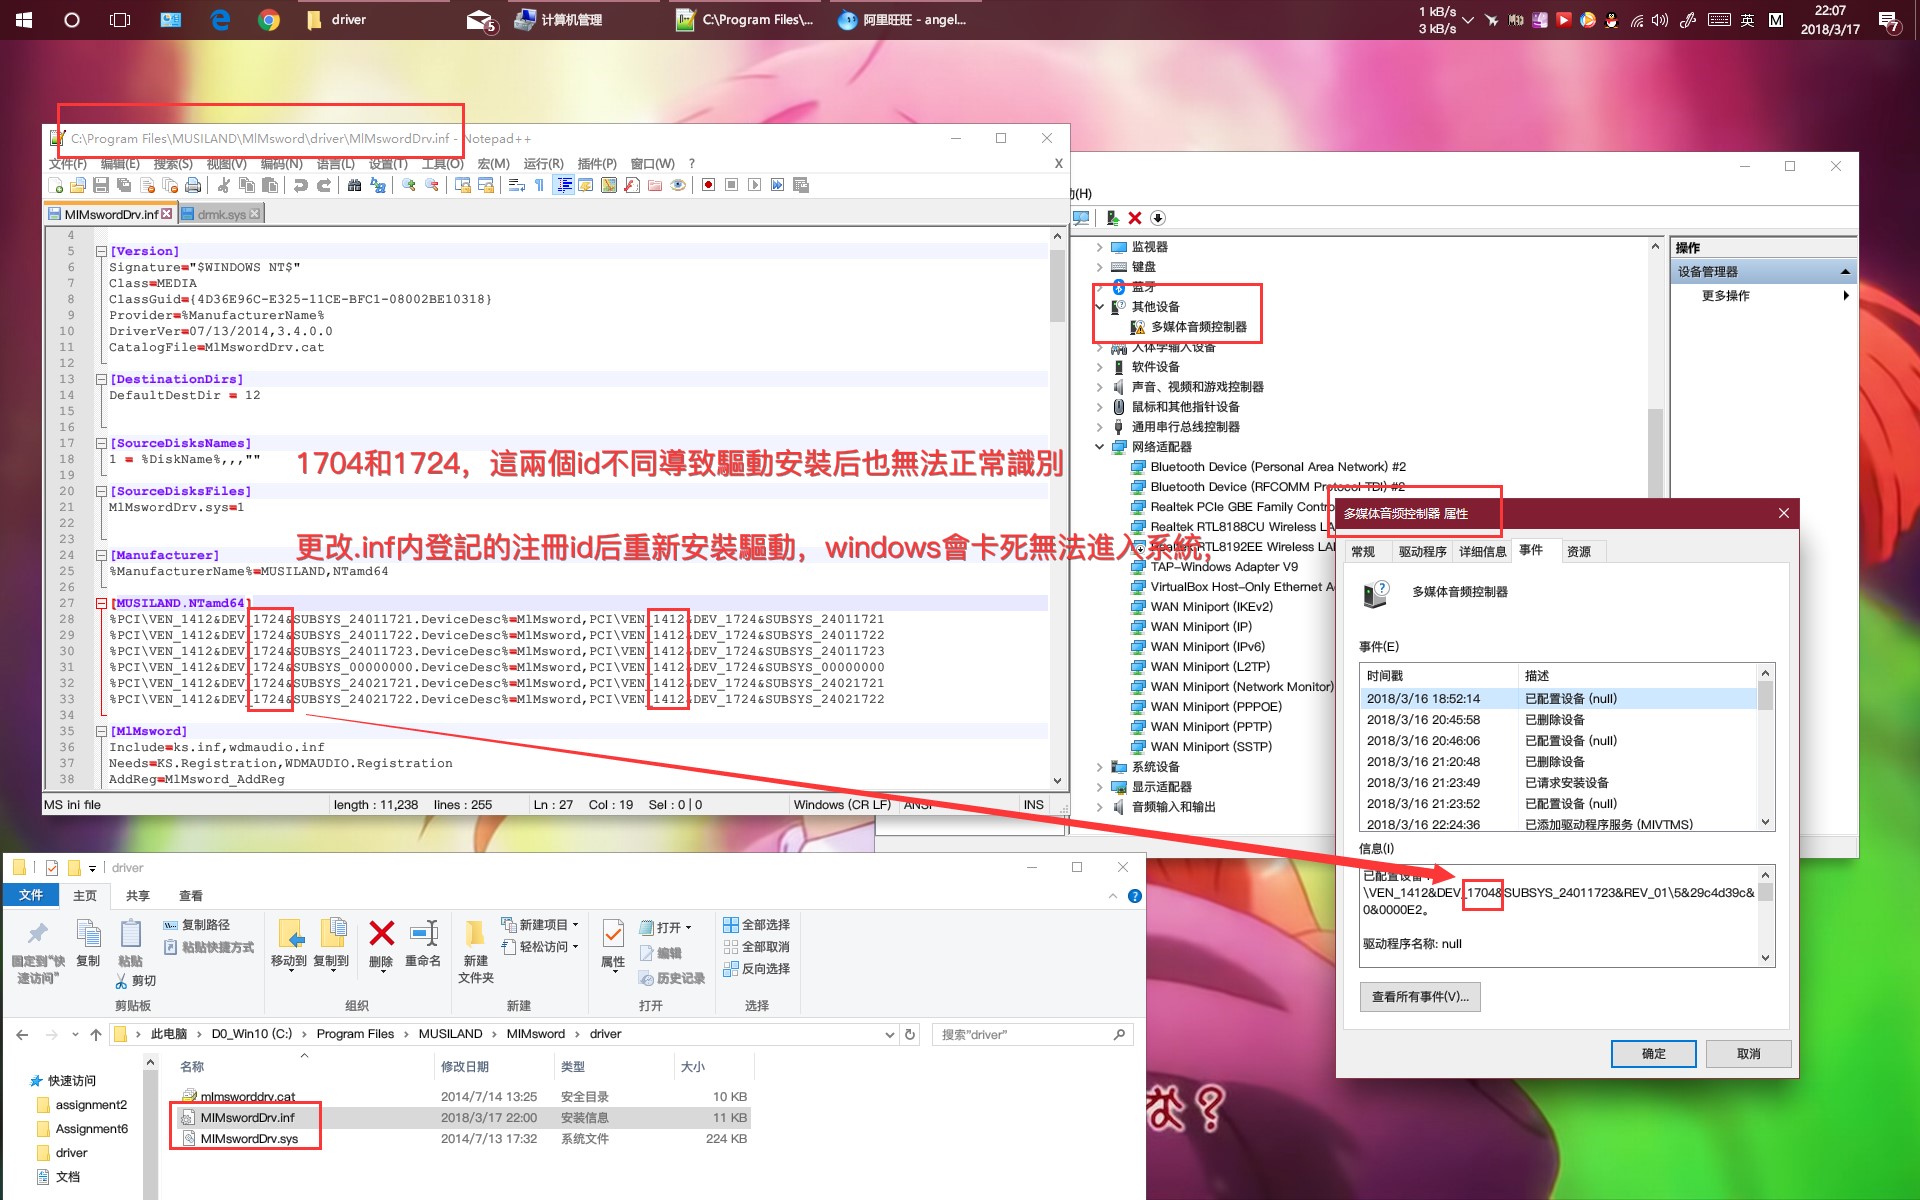This screenshot has width=1920, height=1200.
Task: Click the Find binoculars toolbar icon
Action: tap(354, 185)
